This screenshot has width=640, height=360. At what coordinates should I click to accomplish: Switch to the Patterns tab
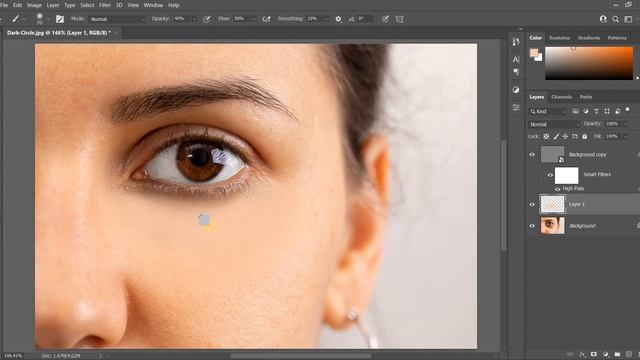click(617, 38)
